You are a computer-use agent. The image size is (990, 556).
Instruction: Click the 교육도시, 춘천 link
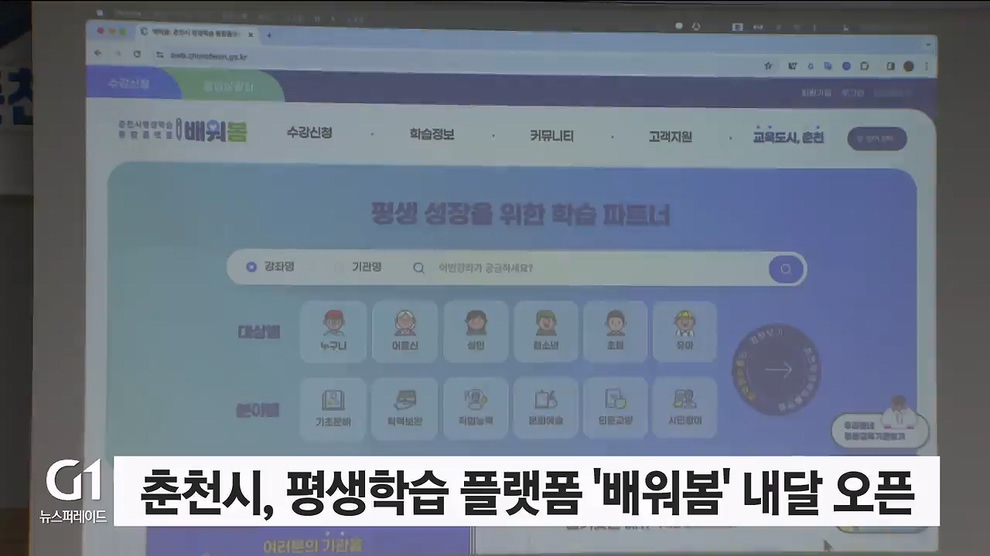tap(788, 138)
